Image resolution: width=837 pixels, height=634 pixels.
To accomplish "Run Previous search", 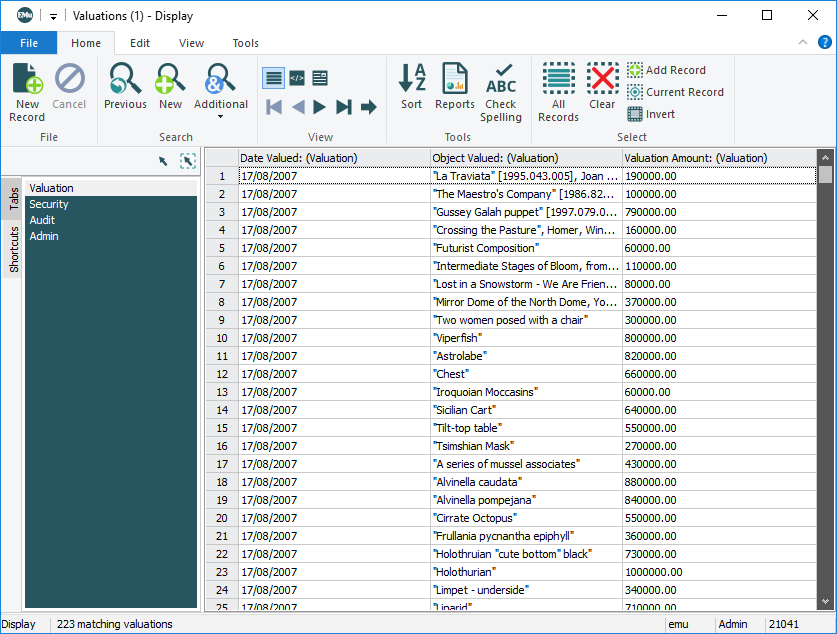I will click(125, 87).
